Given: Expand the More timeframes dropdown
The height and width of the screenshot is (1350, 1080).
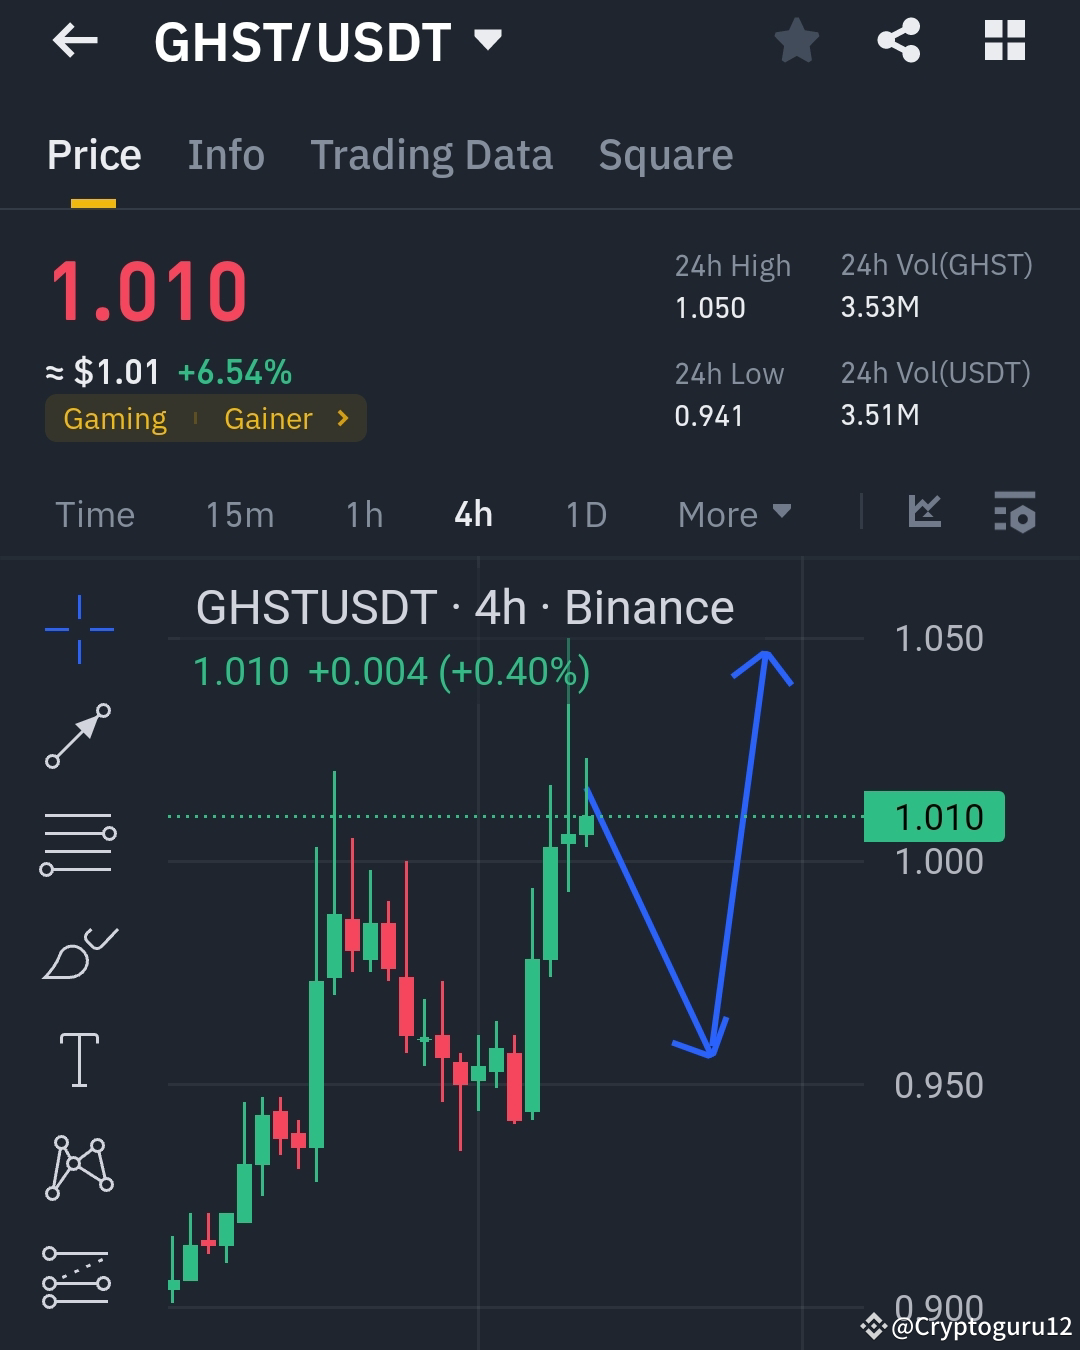Looking at the screenshot, I should [733, 514].
